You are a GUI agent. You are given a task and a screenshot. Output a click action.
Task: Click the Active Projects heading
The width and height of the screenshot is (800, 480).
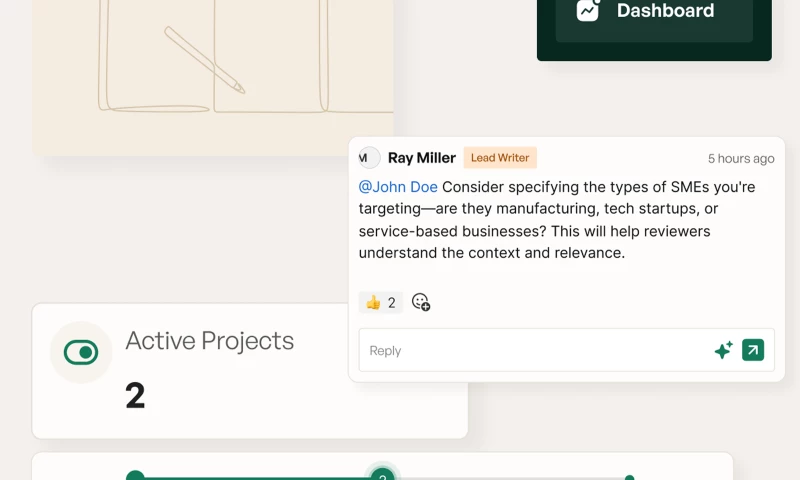coord(210,341)
